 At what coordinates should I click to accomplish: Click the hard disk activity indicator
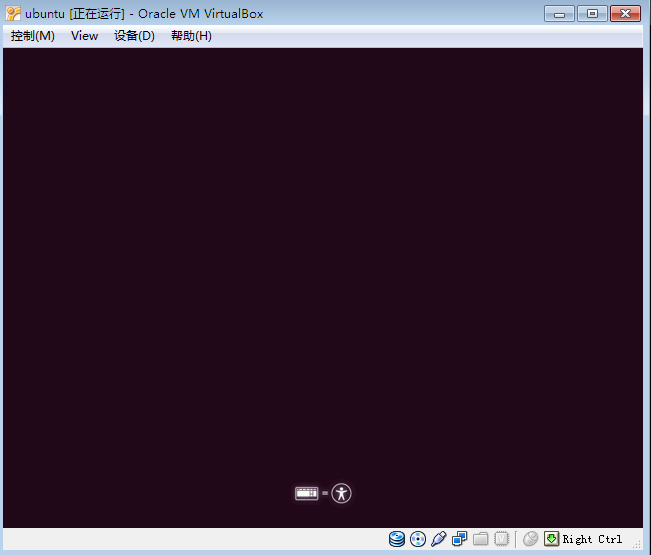tap(397, 539)
